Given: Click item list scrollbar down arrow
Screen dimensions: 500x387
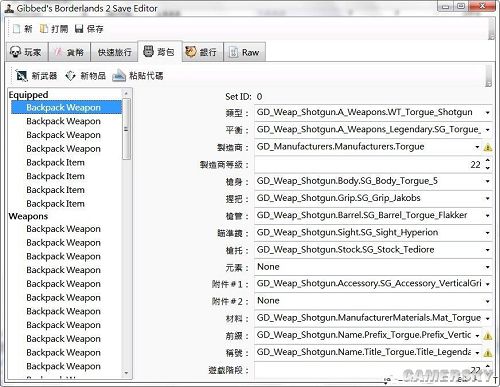Looking at the screenshot, I should pos(126,373).
